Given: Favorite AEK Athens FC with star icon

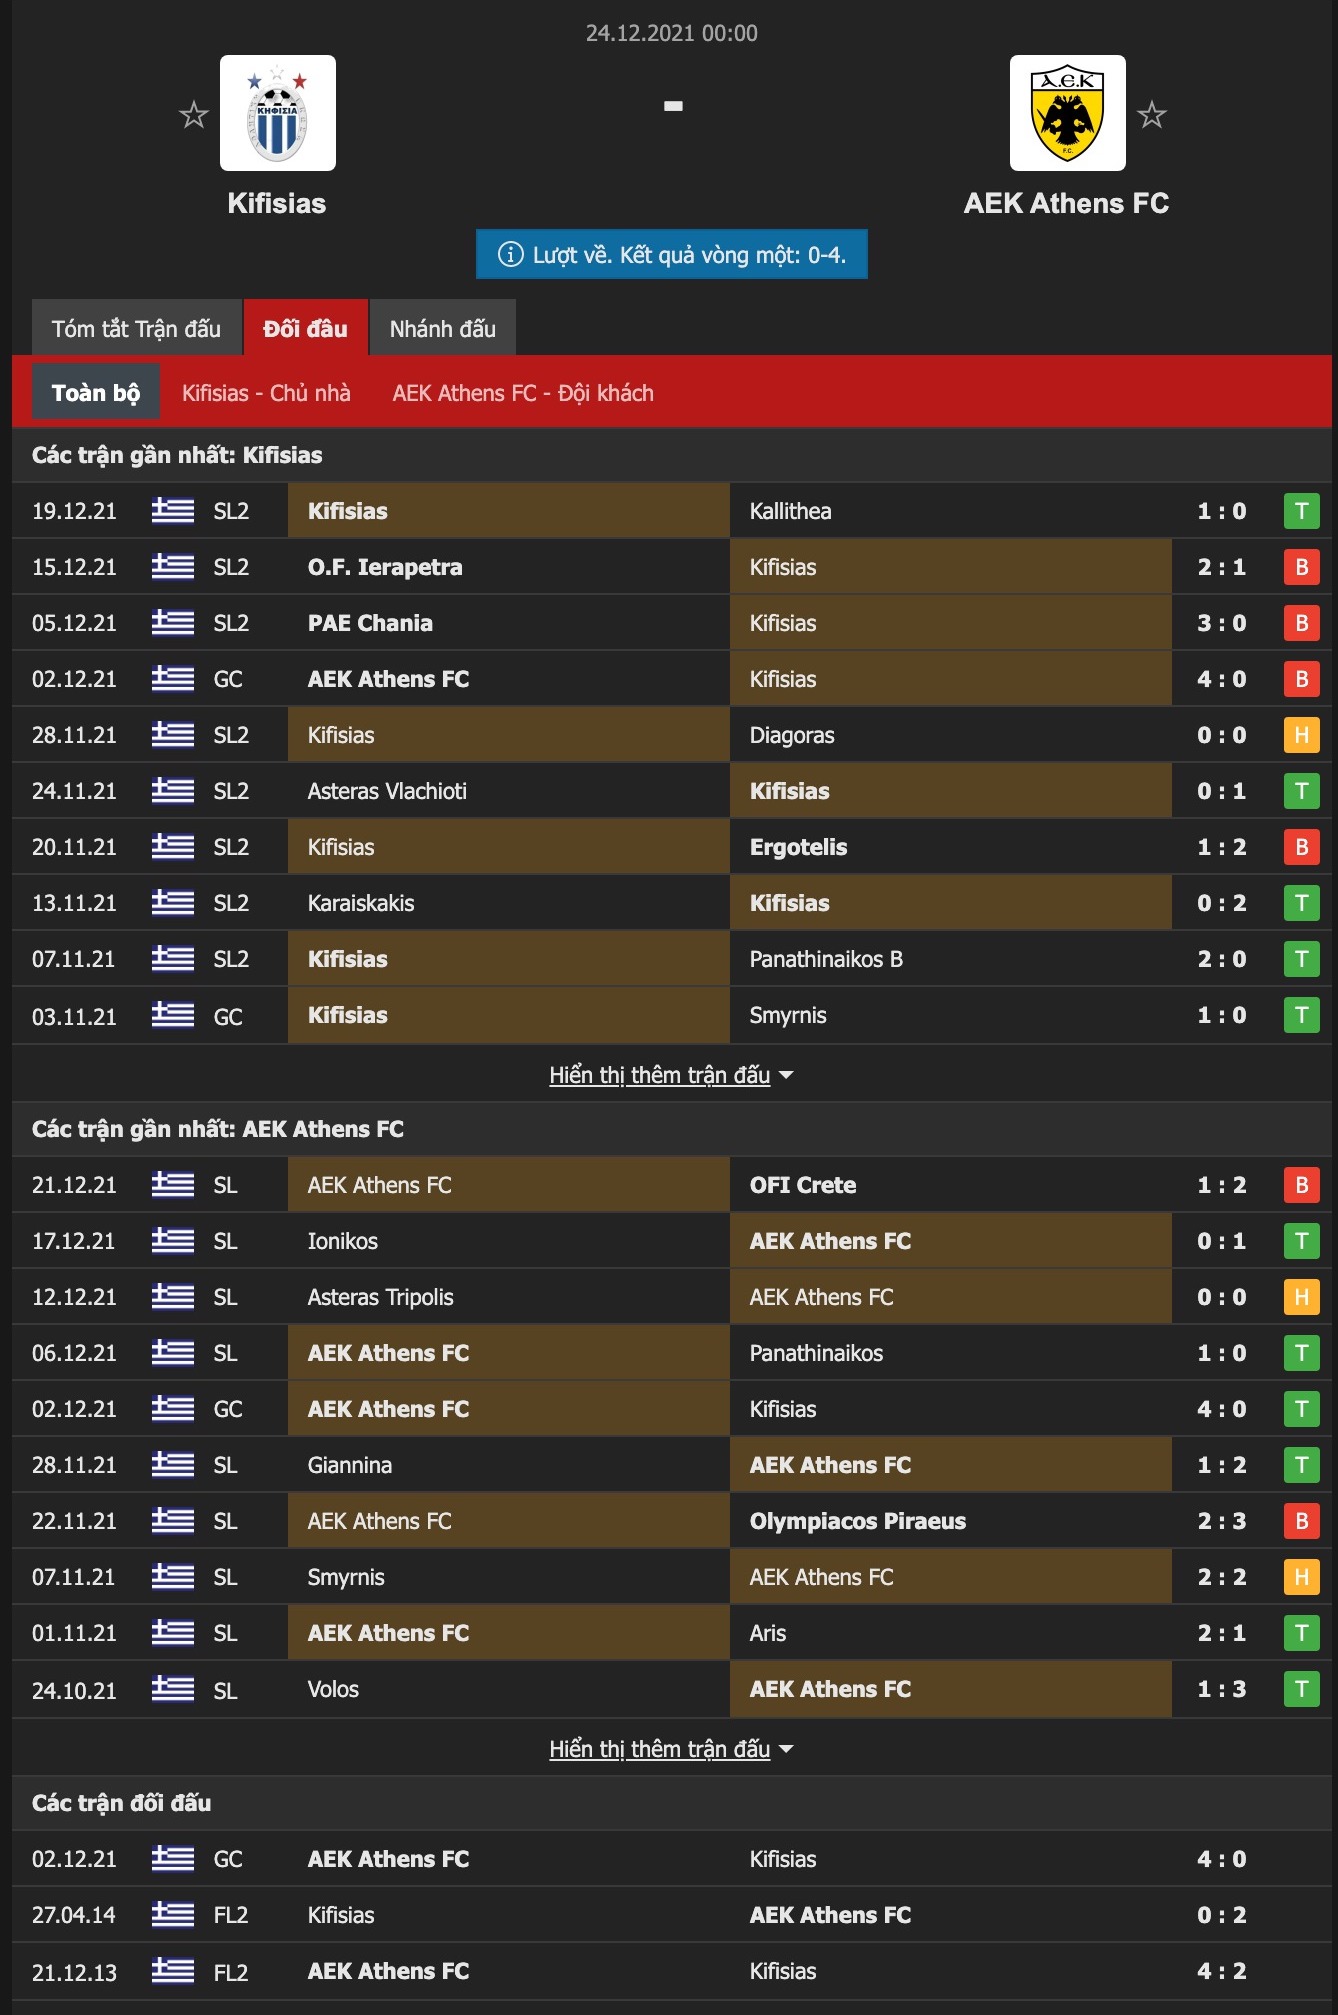Looking at the screenshot, I should [1152, 115].
